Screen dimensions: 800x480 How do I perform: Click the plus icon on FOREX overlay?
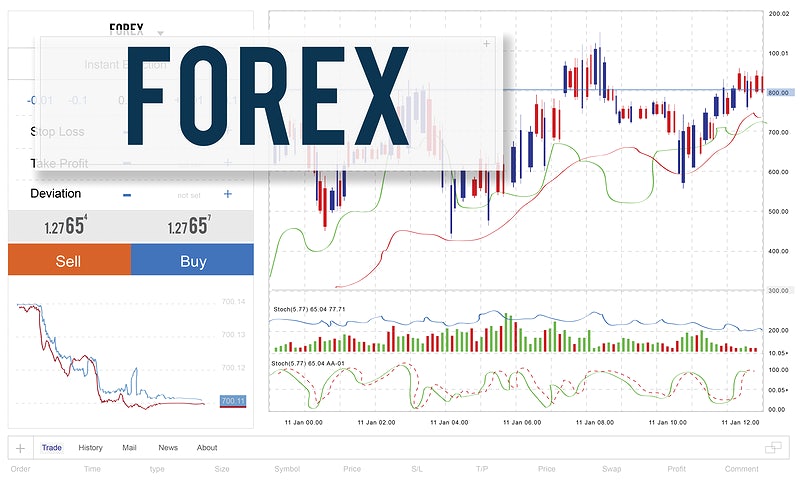pyautogui.click(x=487, y=44)
